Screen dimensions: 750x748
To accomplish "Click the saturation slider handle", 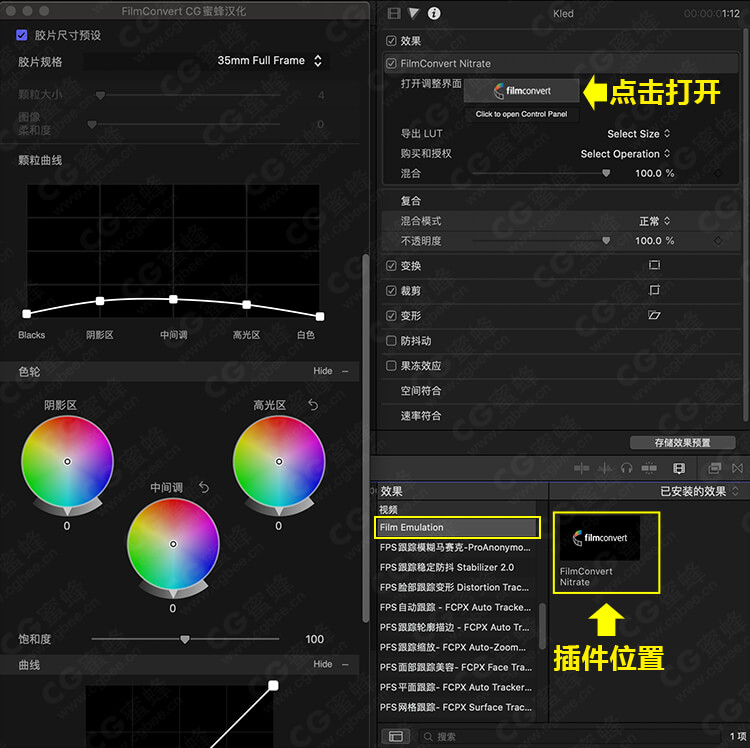I will point(185,639).
